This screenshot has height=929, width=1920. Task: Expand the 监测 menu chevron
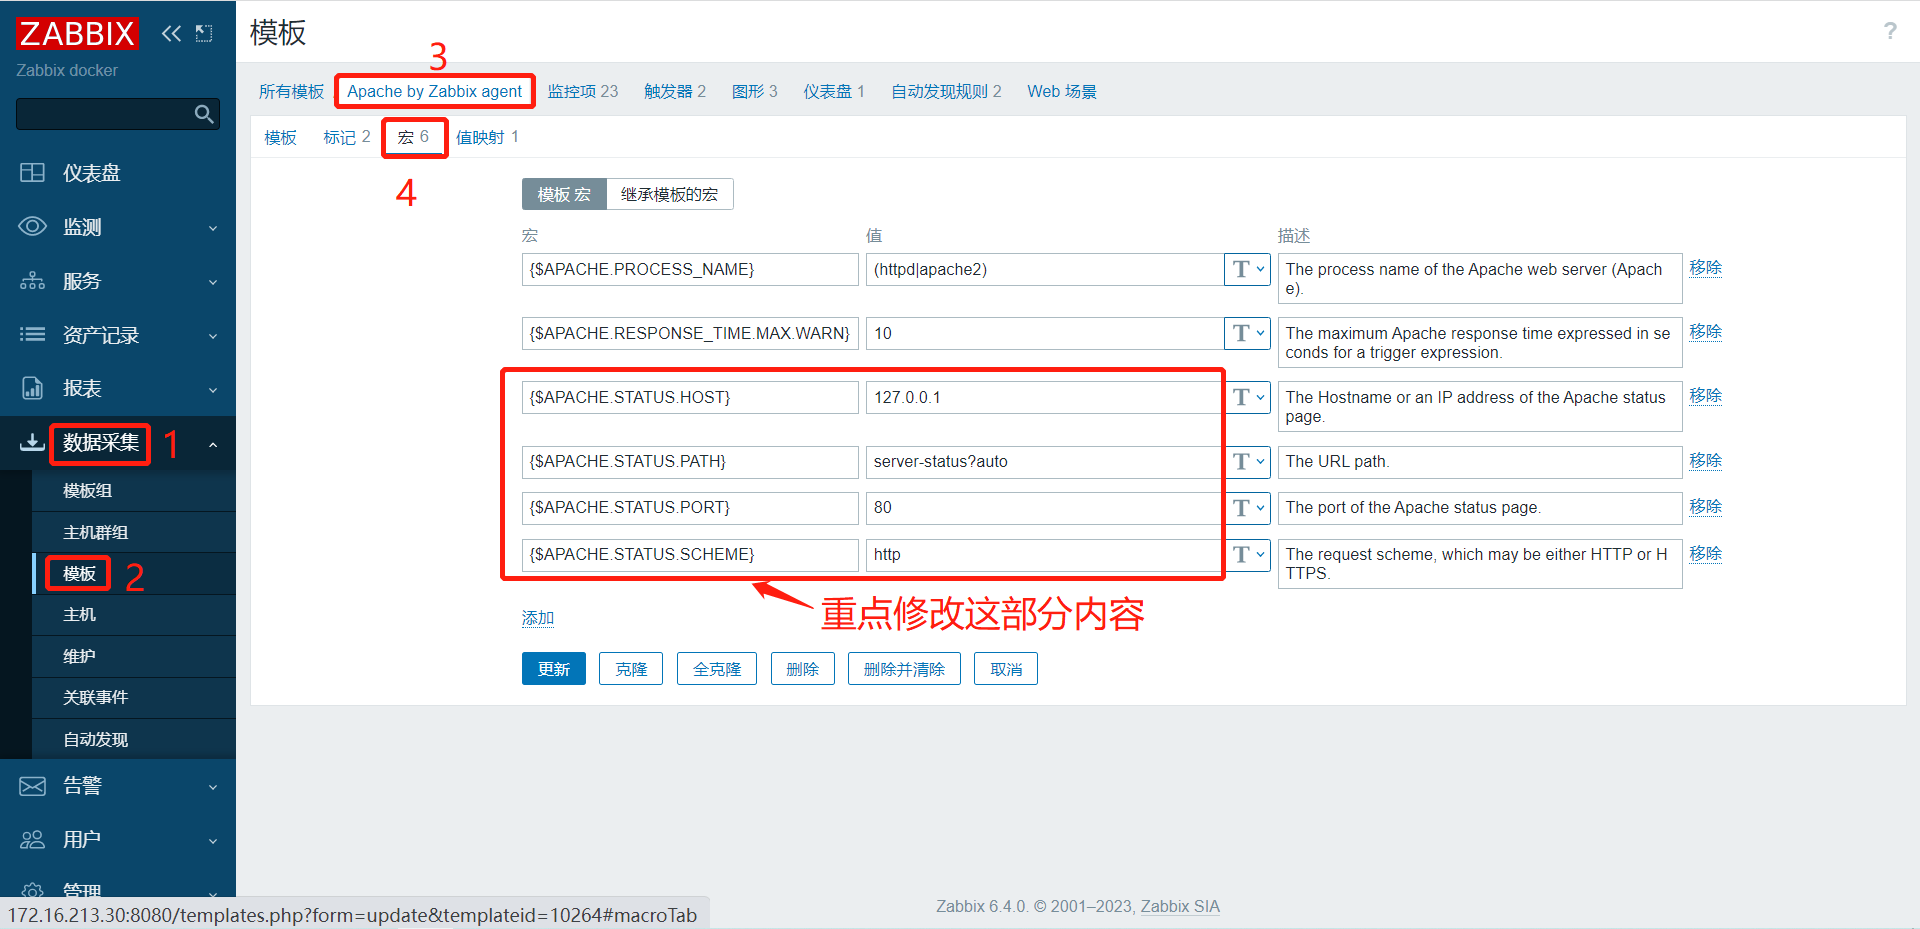coord(213,228)
